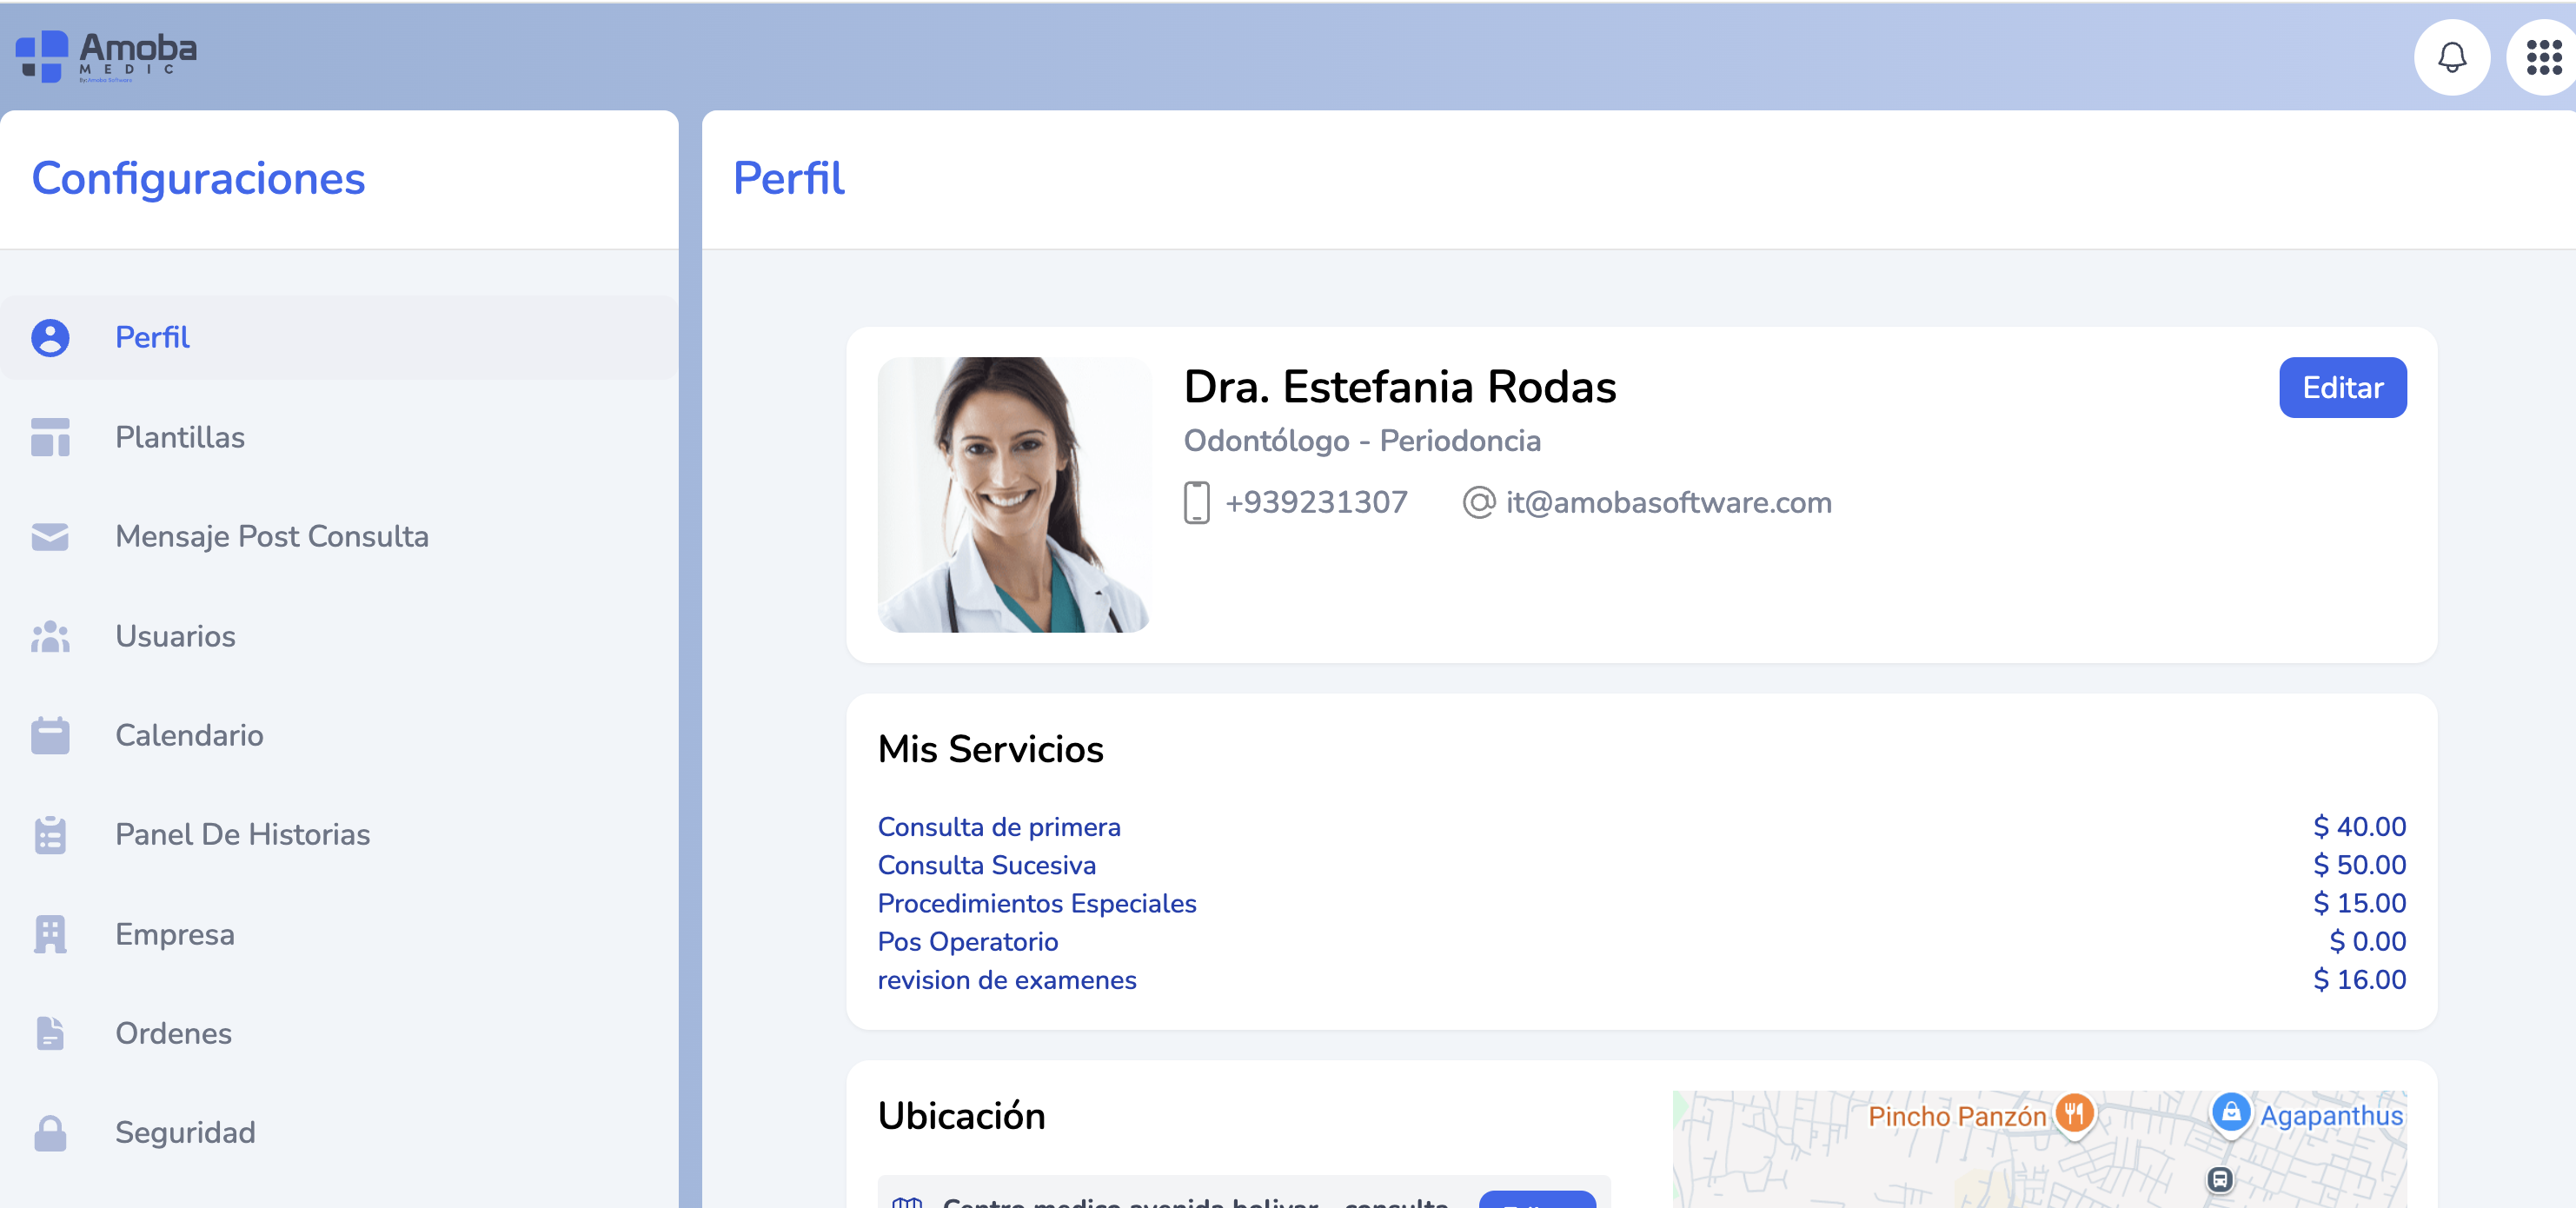Select the Perfil user icon in sidebar

point(49,337)
